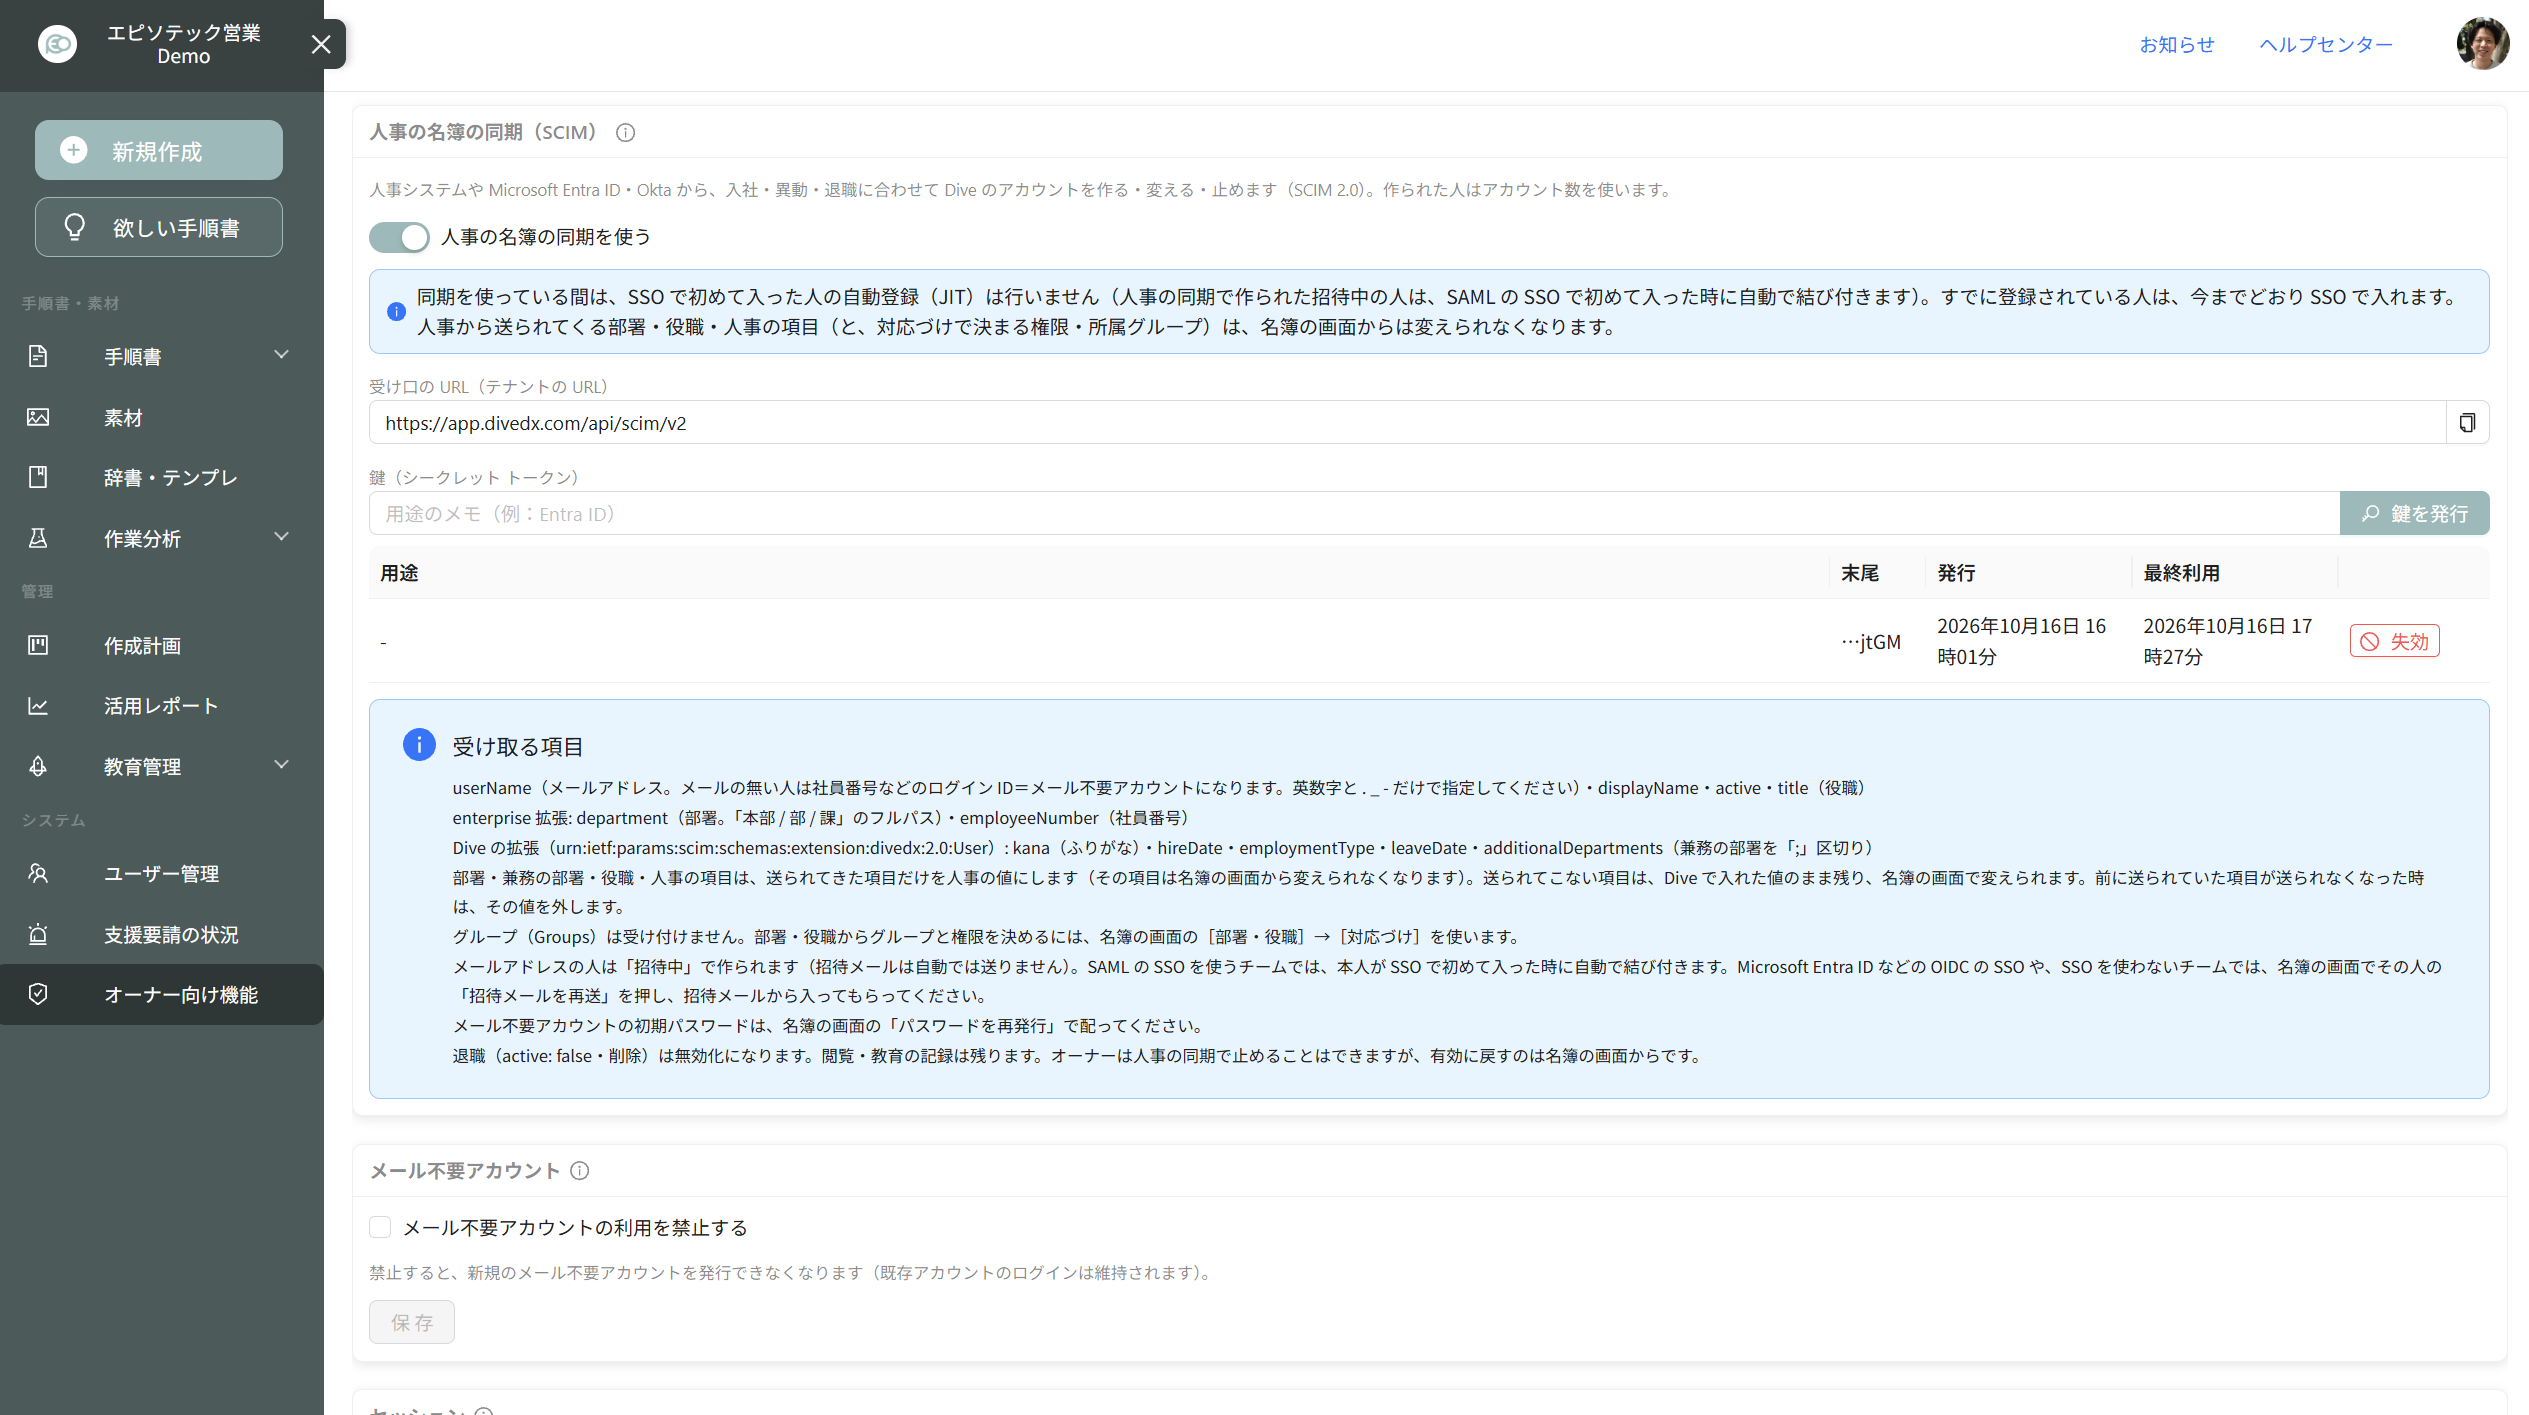Click the 最終利用 column header
This screenshot has height=1415, width=2529.
click(x=2181, y=573)
